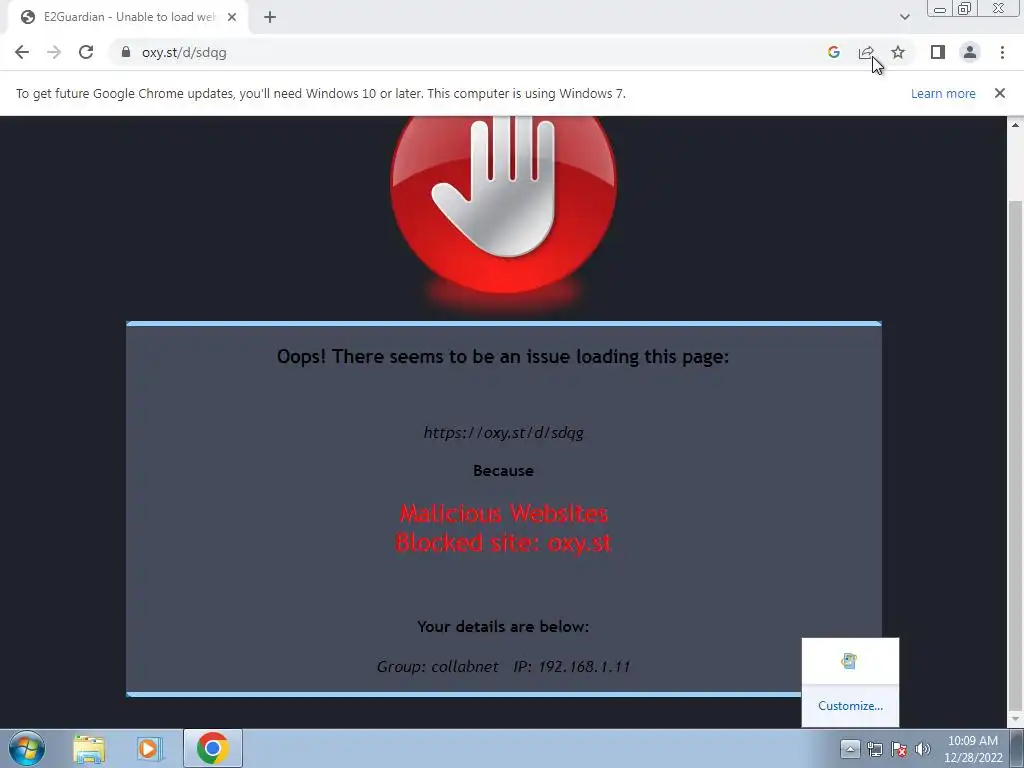Select the E2Guardian tab
This screenshot has width=1024, height=768.
coord(127,17)
